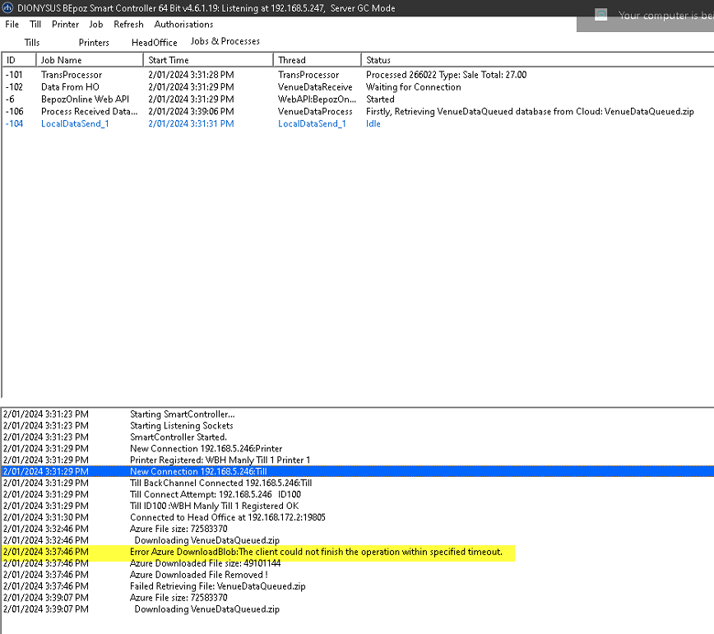Screen dimensions: 714x634
Task: Open the Authorisations menu
Action: tap(183, 24)
